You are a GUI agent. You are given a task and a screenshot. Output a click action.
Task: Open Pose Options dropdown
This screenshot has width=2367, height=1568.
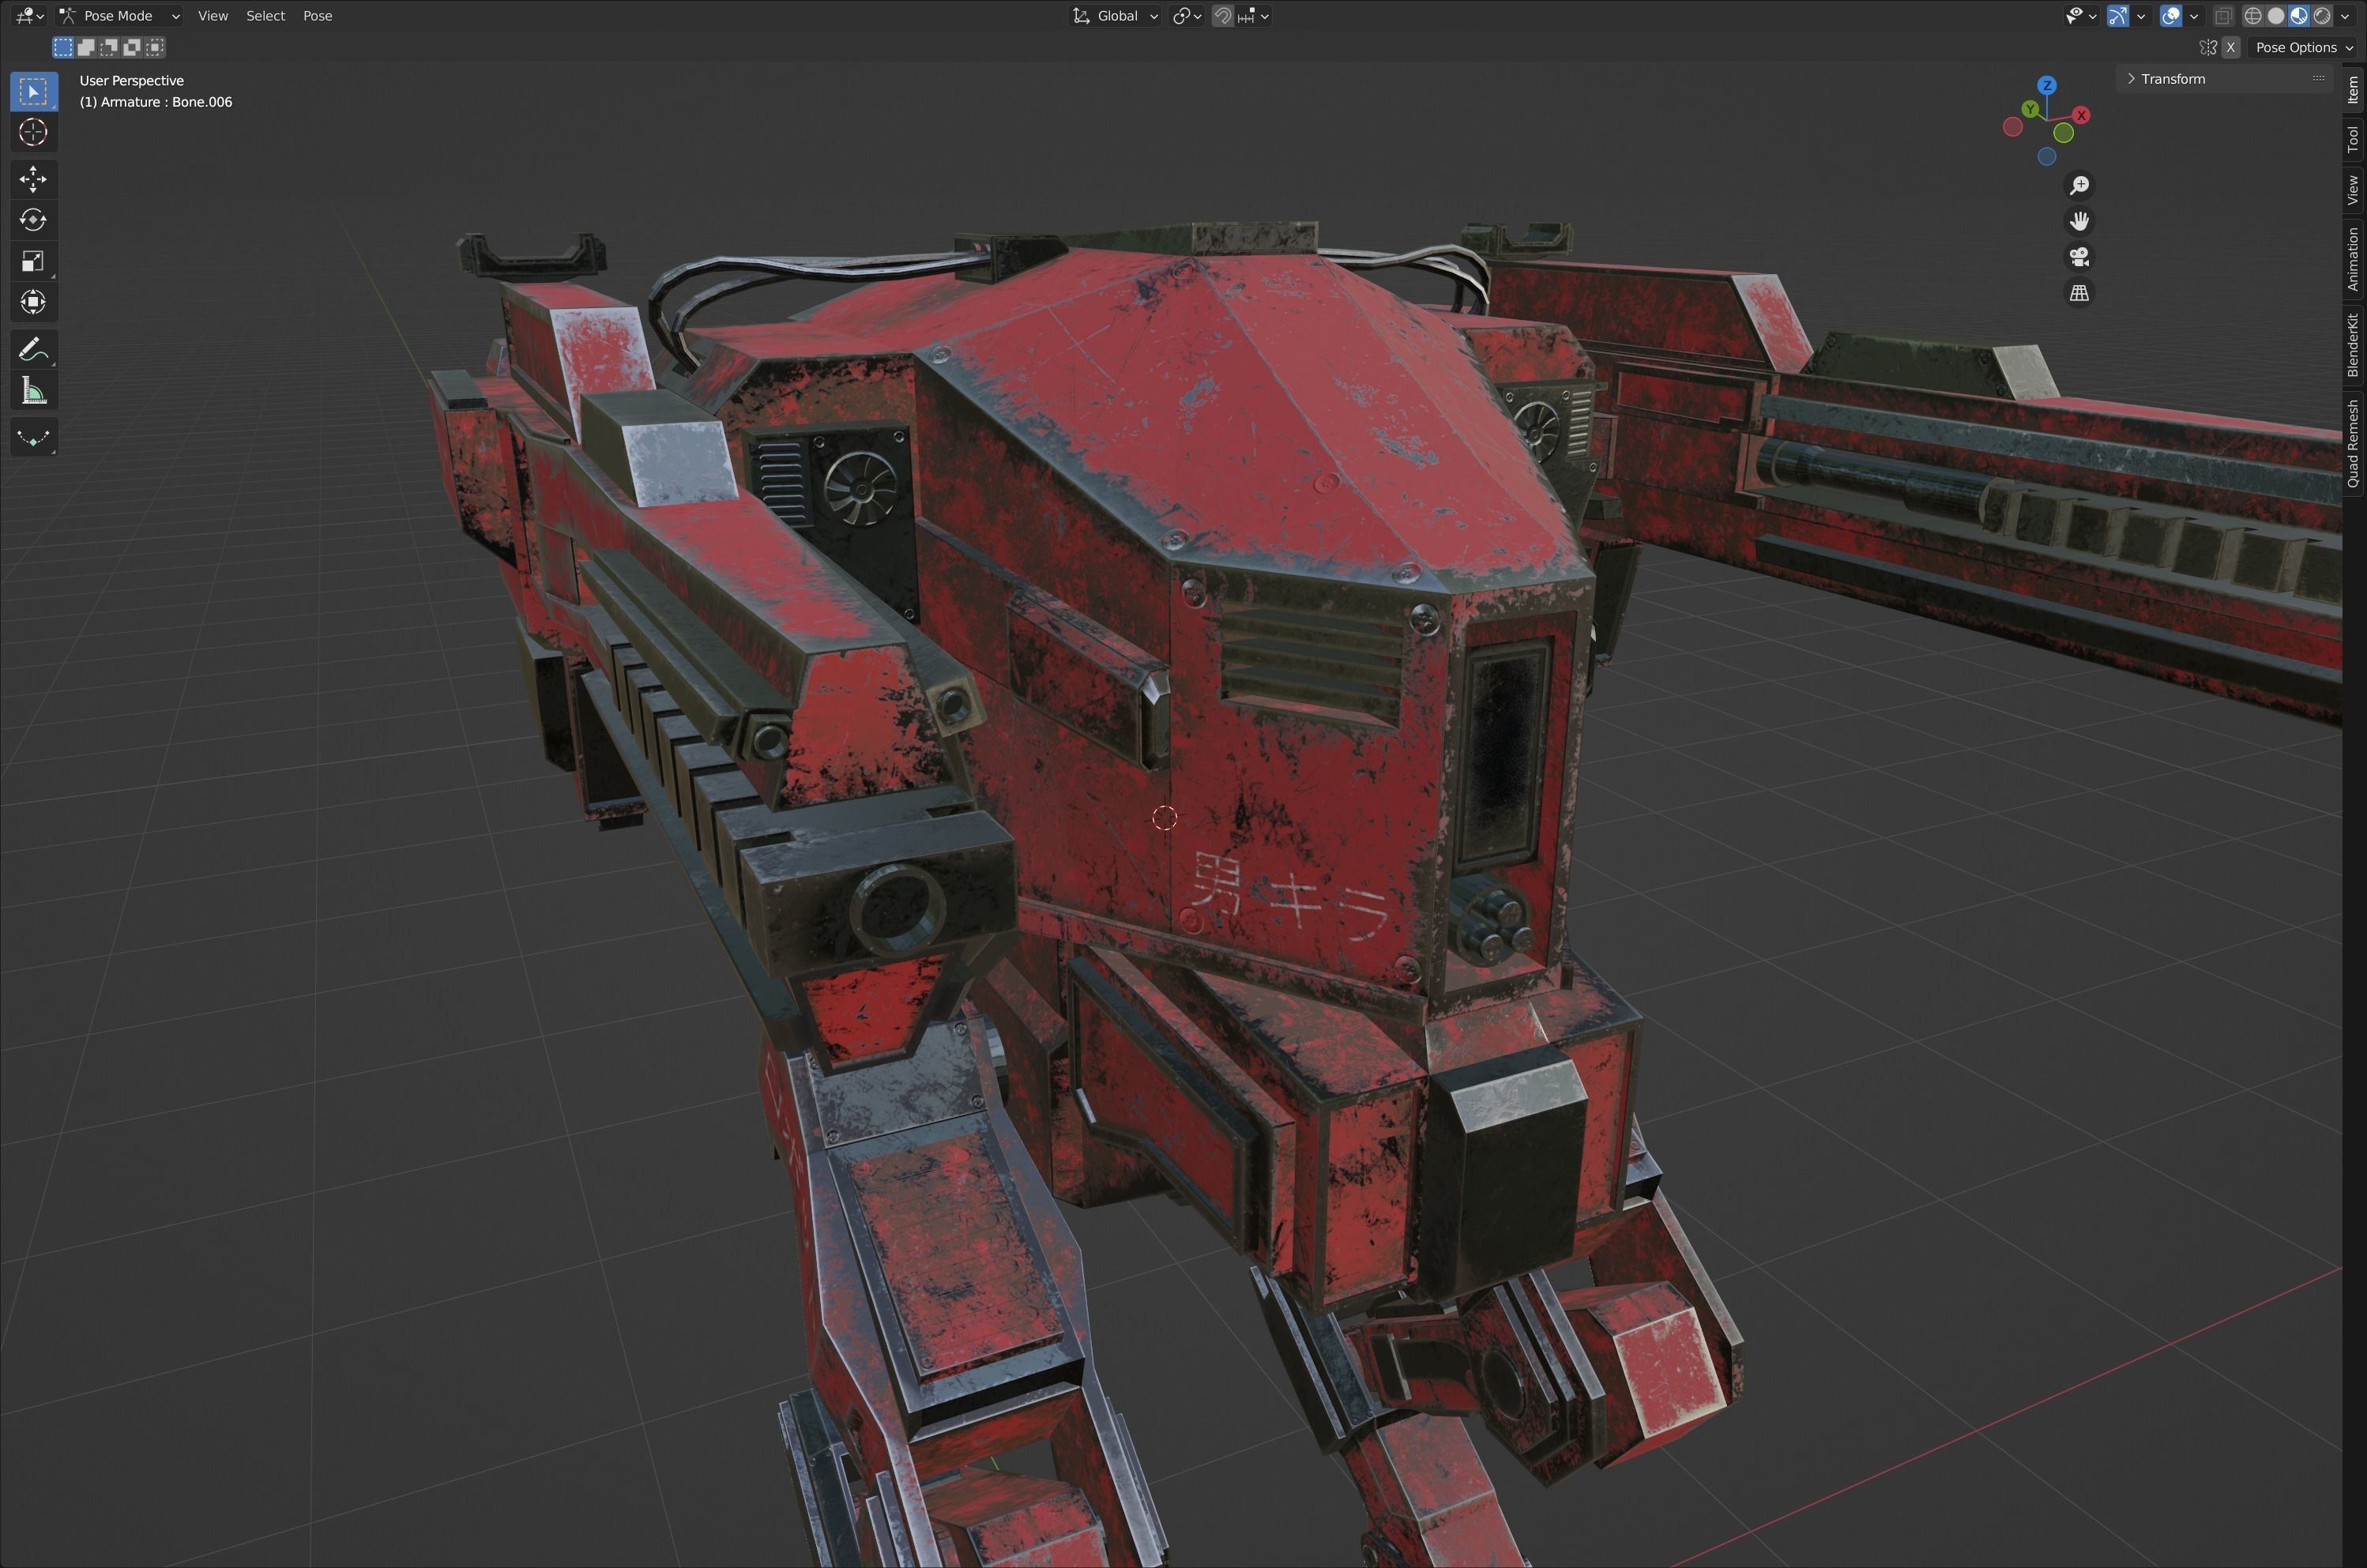click(x=2303, y=47)
